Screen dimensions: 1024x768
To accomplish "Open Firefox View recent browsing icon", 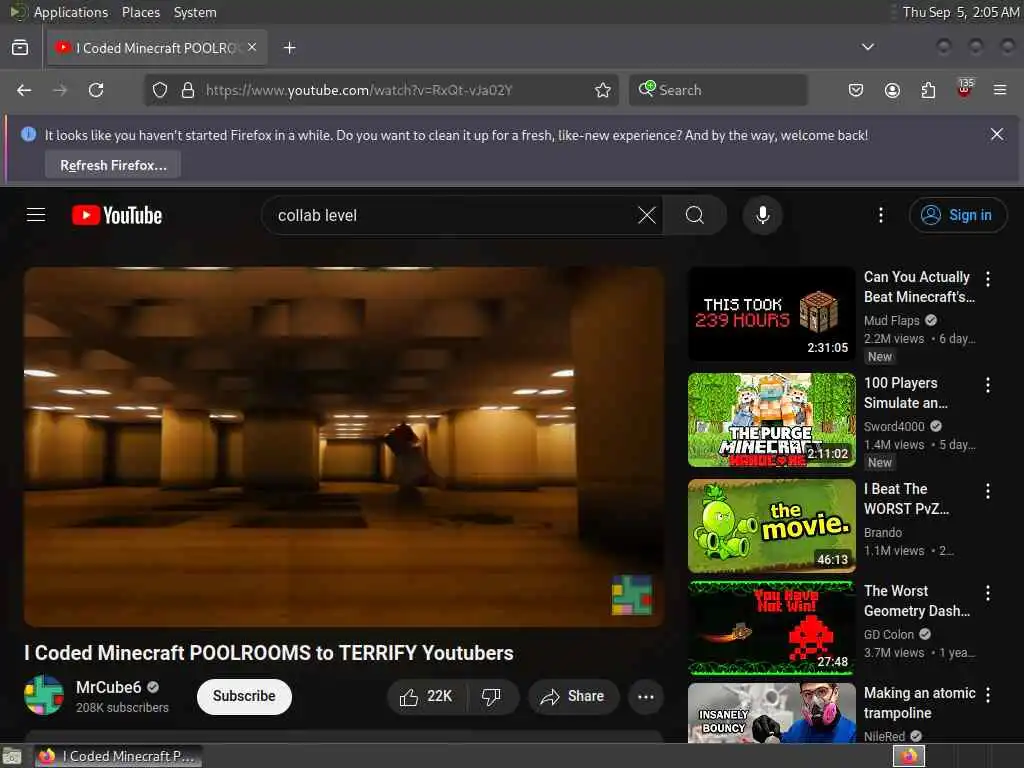I will pyautogui.click(x=20, y=47).
